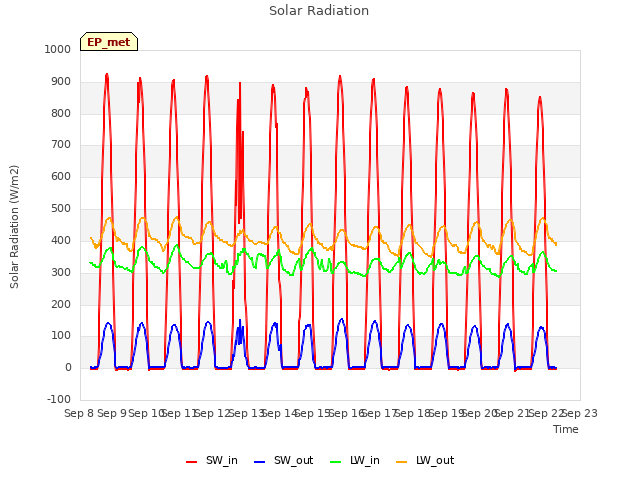Image resolution: width=640 pixels, height=480 pixels.
Task: Click the 400 y-axis tick label
Action: (61, 240)
